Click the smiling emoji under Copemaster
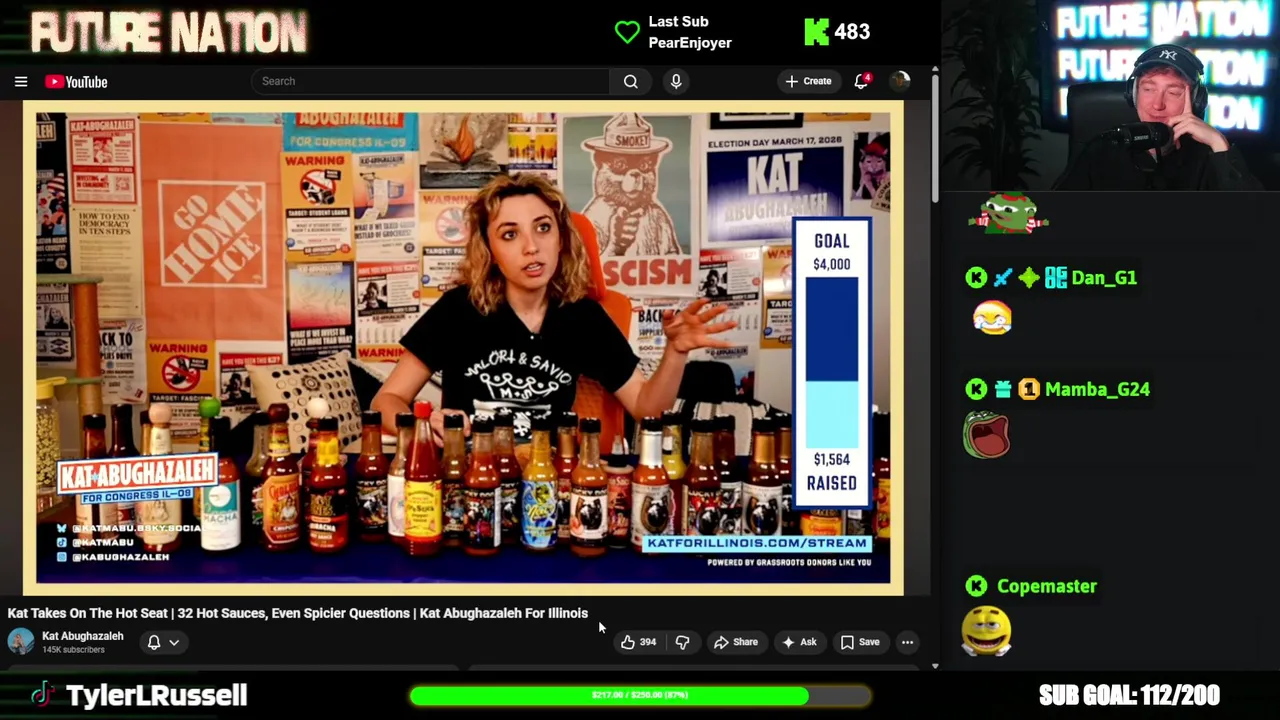The height and width of the screenshot is (720, 1280). [x=986, y=631]
